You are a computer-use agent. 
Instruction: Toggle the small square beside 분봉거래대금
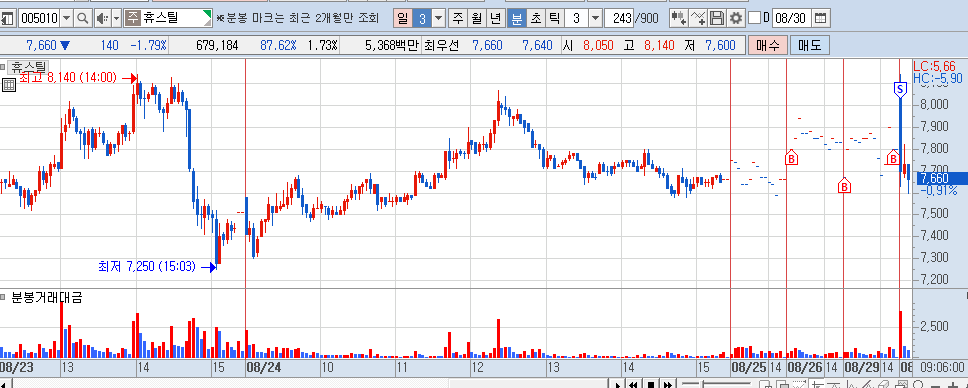(x=4, y=298)
